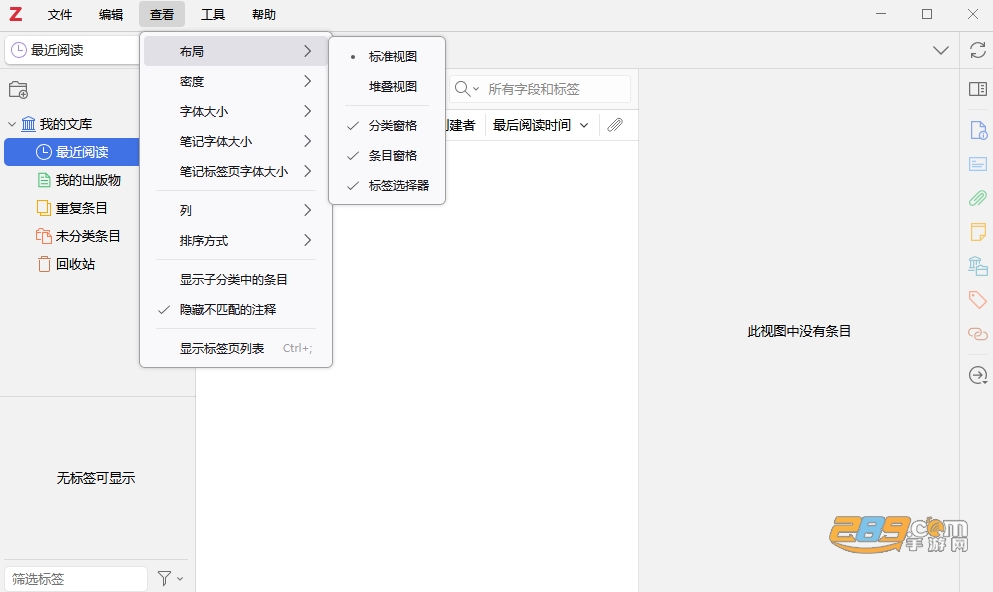
Task: Open the 编辑 menu
Action: [x=111, y=14]
